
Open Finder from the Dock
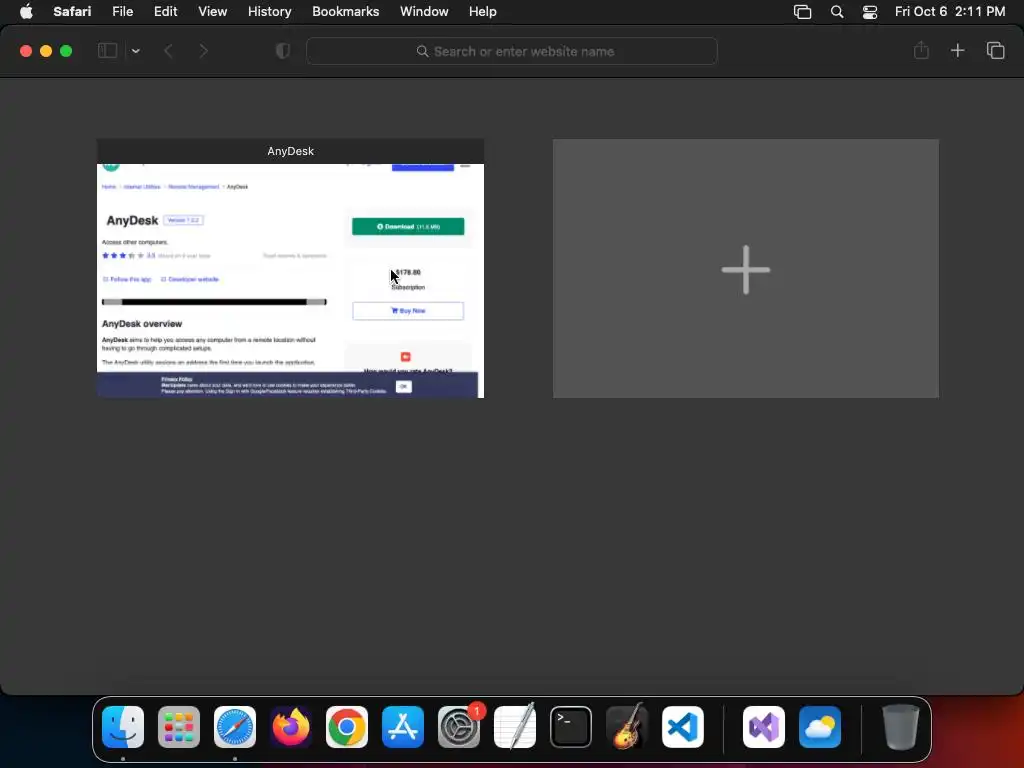pyautogui.click(x=123, y=727)
